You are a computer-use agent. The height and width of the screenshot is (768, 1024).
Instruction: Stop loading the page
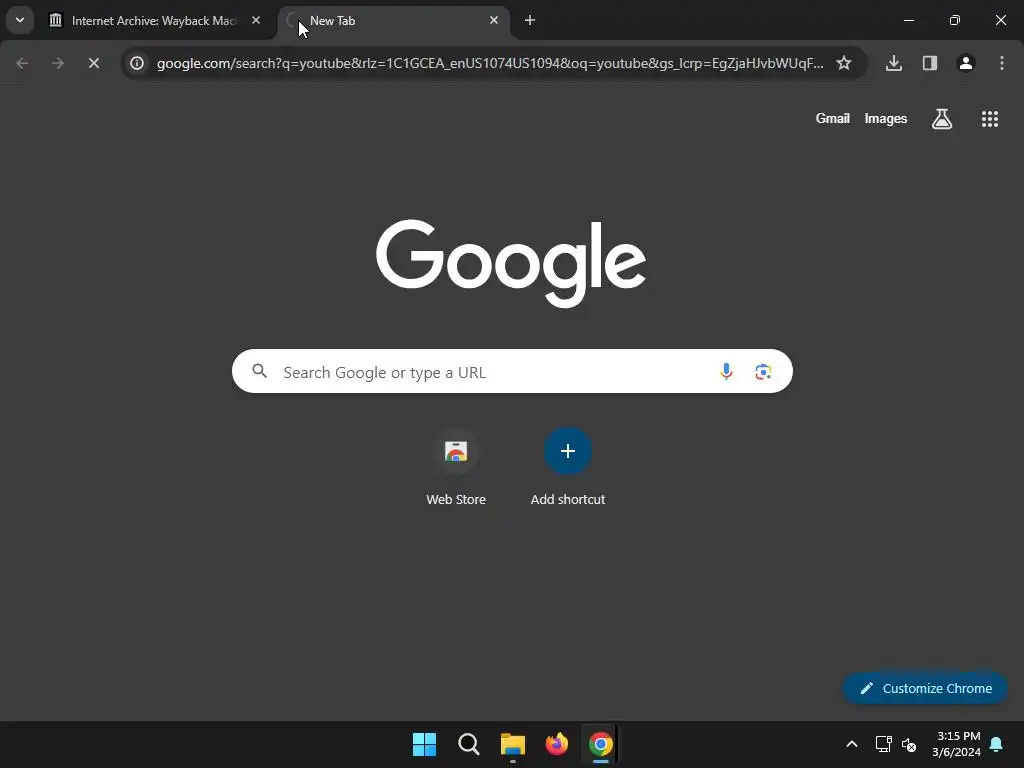(94, 63)
